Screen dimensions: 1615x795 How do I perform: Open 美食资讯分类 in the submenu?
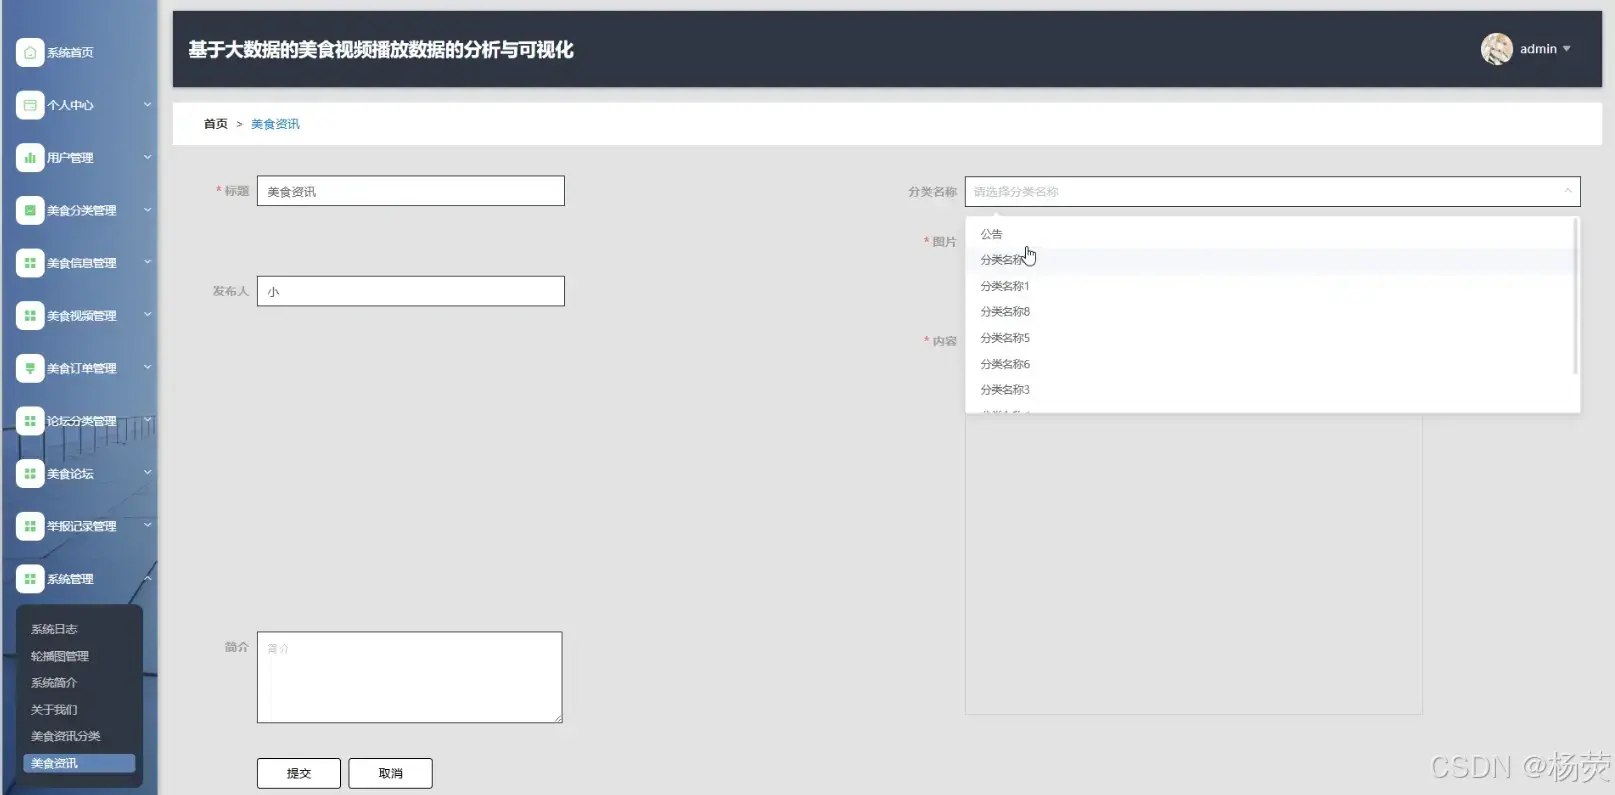click(x=66, y=736)
